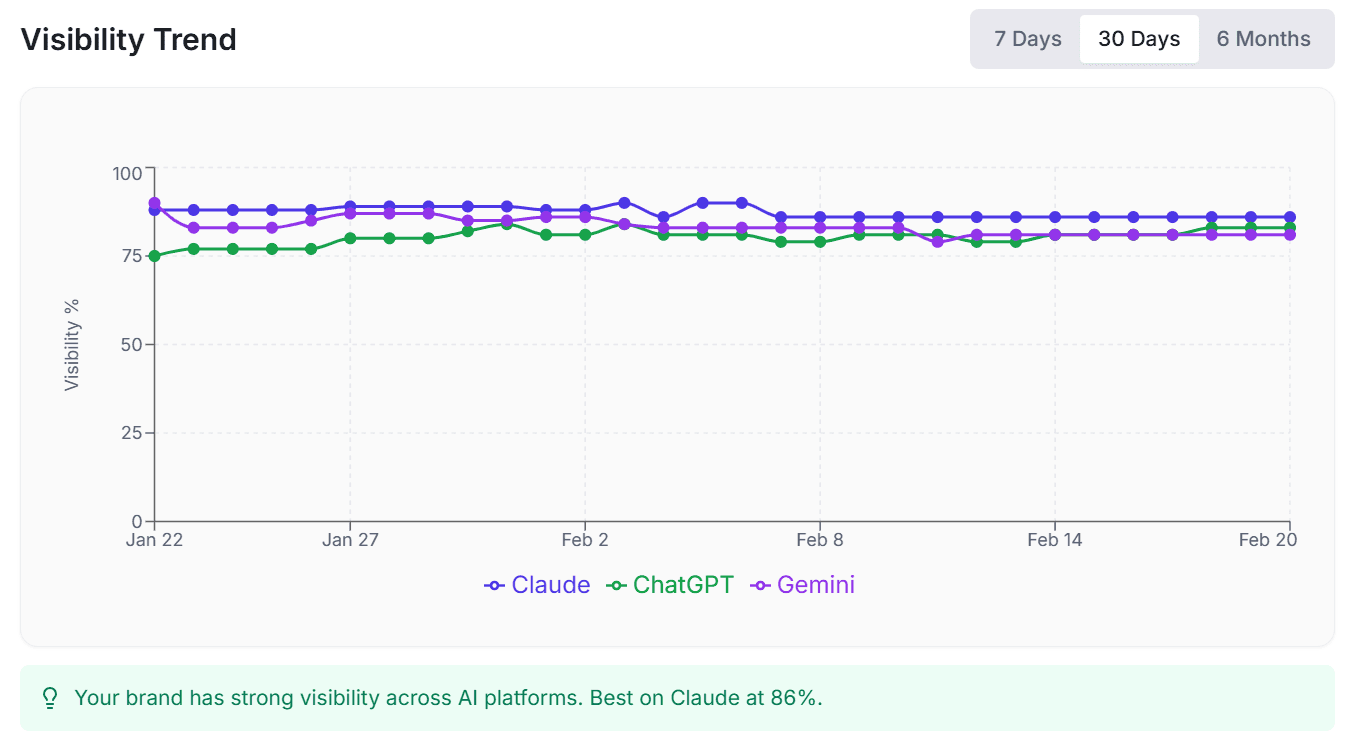
Task: Click the strong visibility insight message
Action: point(447,698)
